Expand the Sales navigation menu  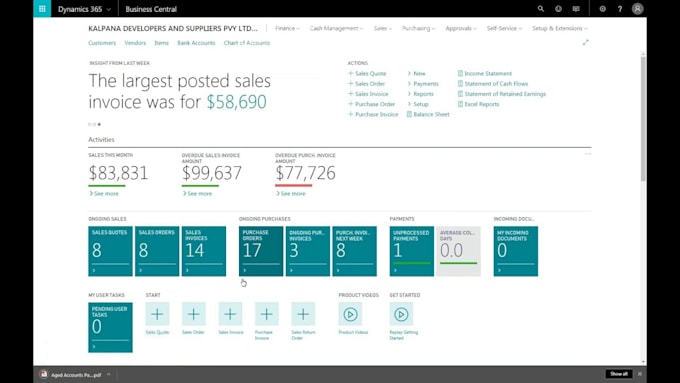click(x=382, y=28)
